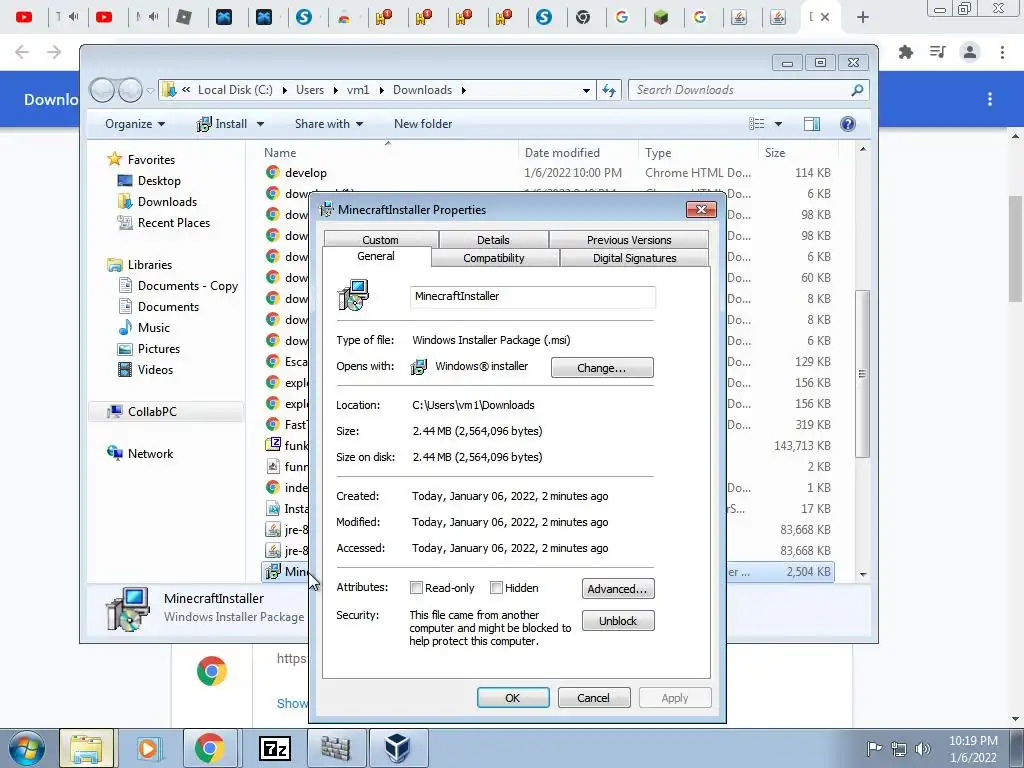
Task: Click the Windows Start button
Action: 25,748
